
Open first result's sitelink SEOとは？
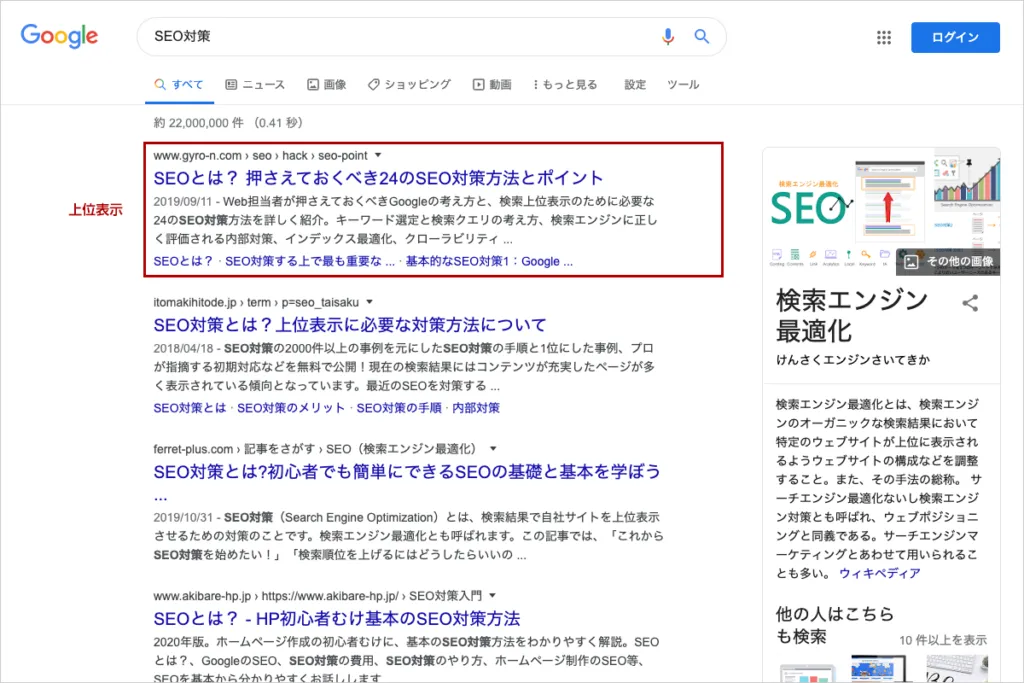pyautogui.click(x=183, y=261)
